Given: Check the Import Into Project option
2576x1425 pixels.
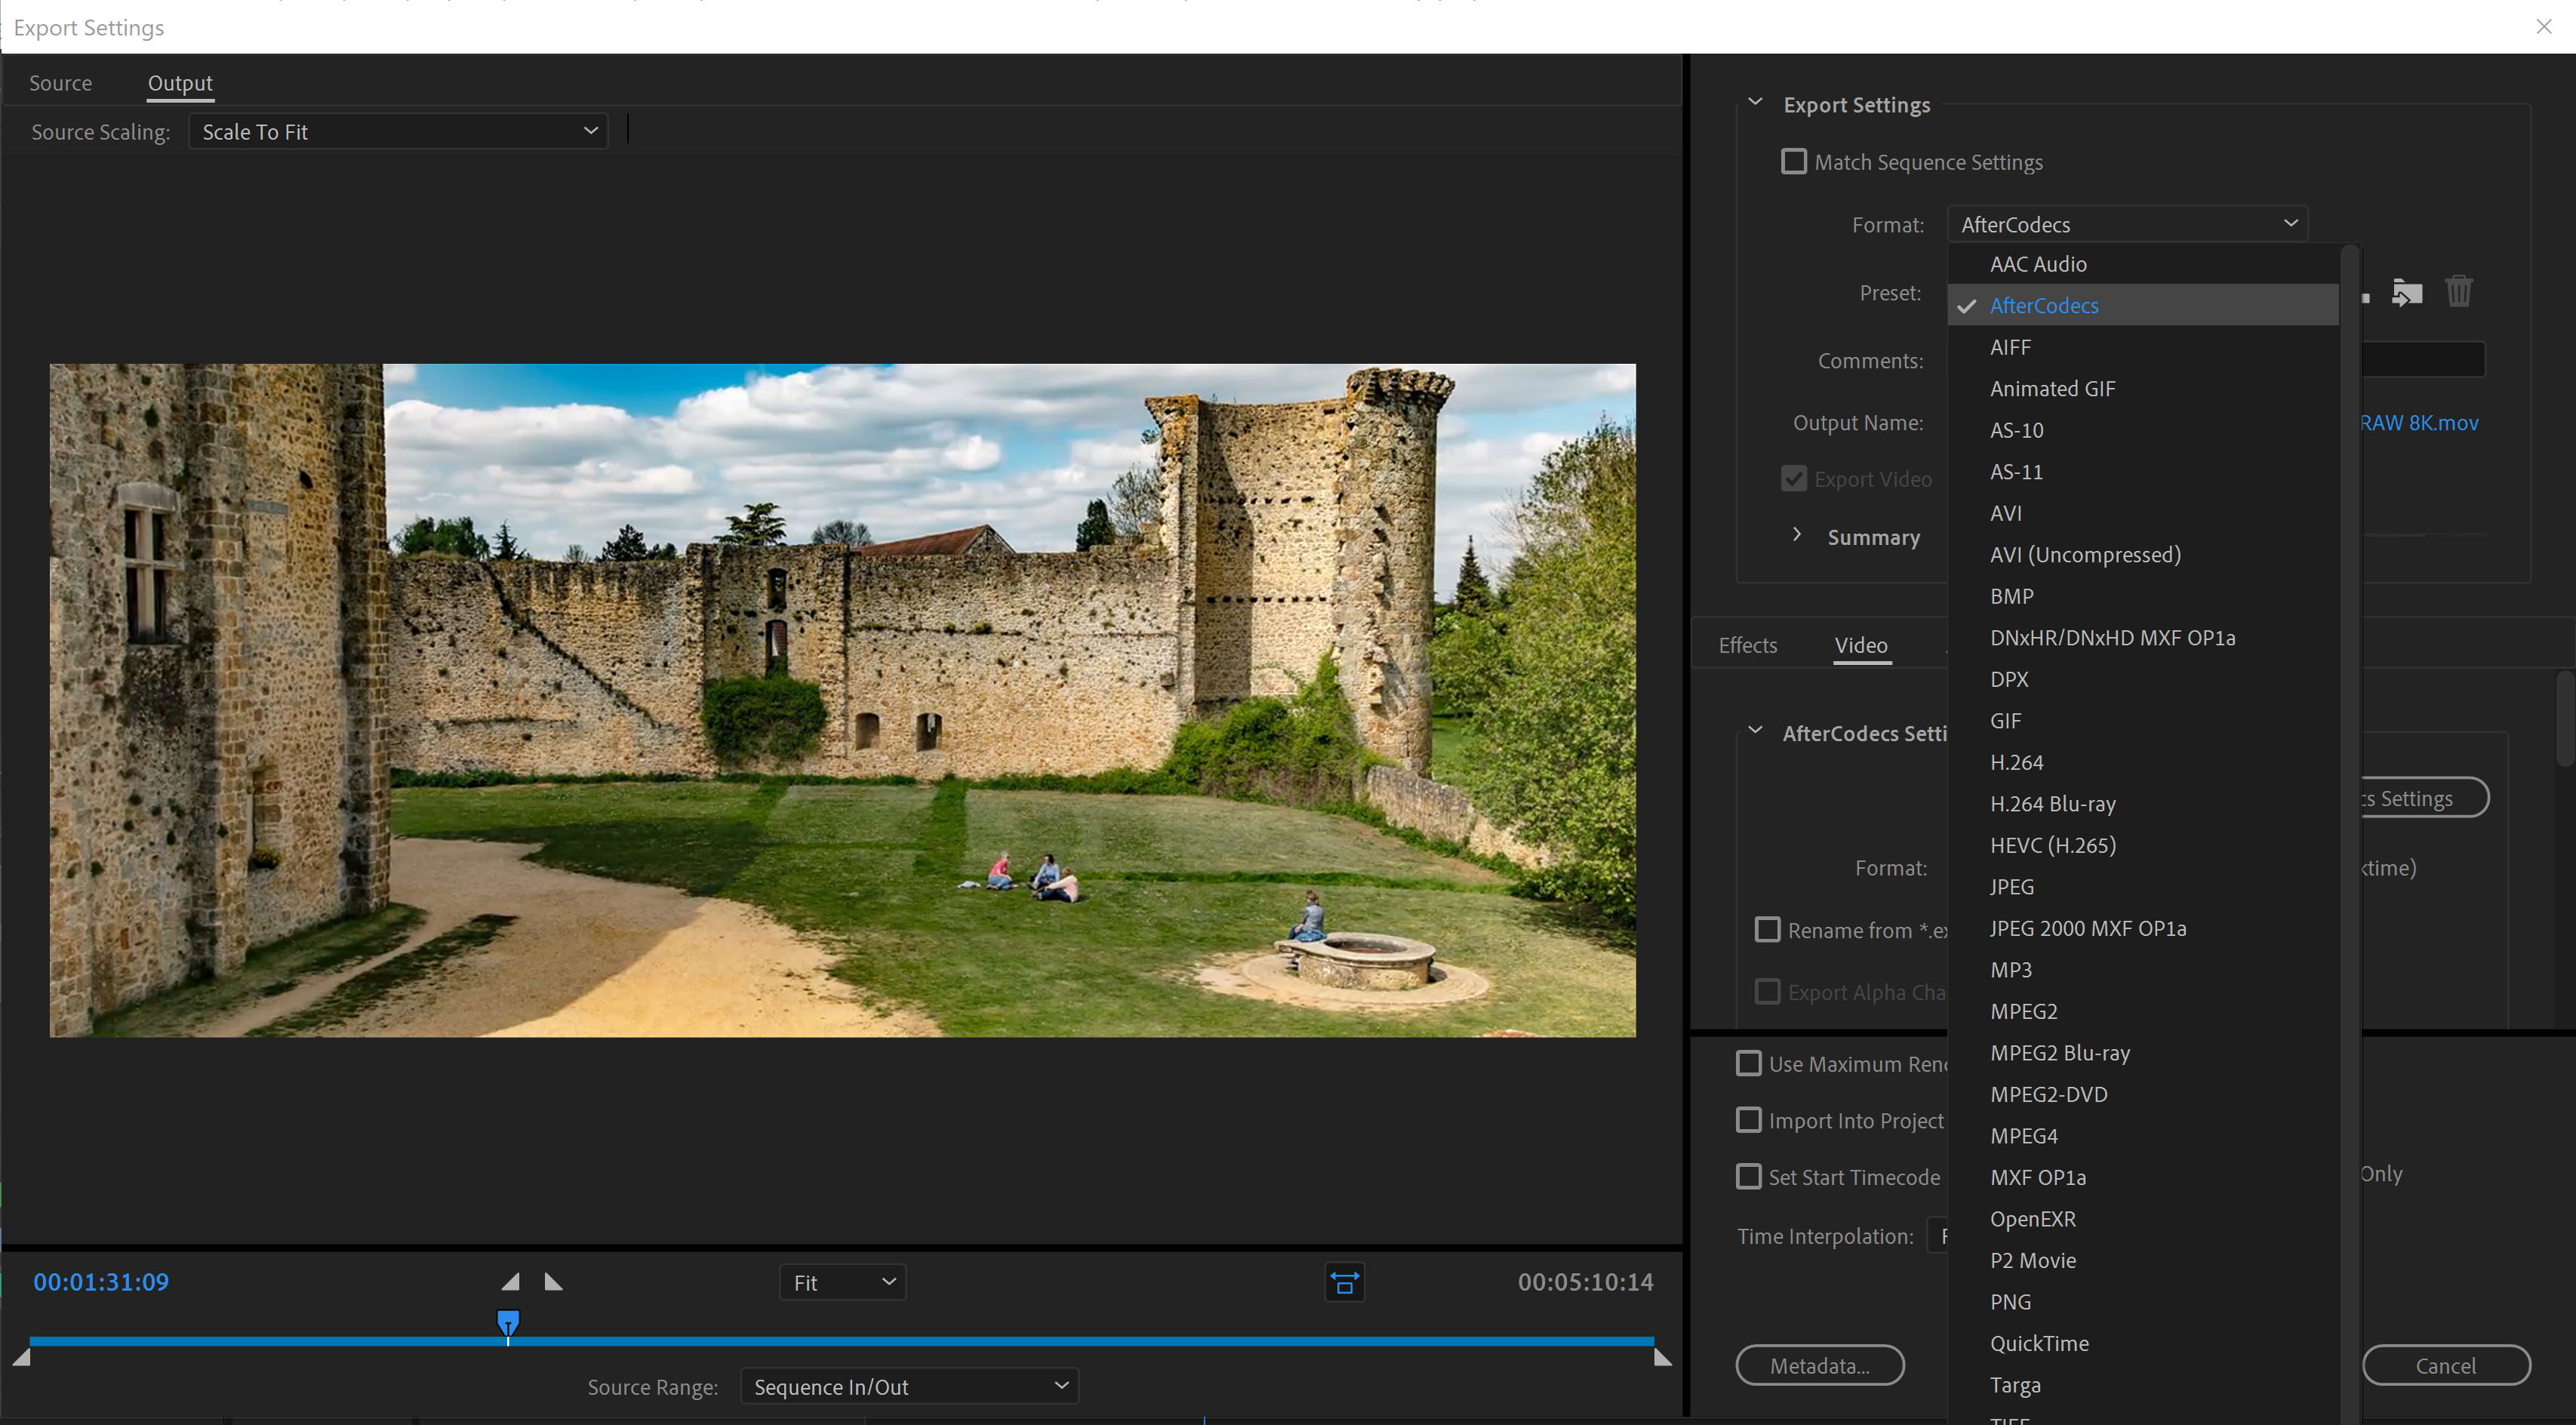Looking at the screenshot, I should tap(1748, 1120).
